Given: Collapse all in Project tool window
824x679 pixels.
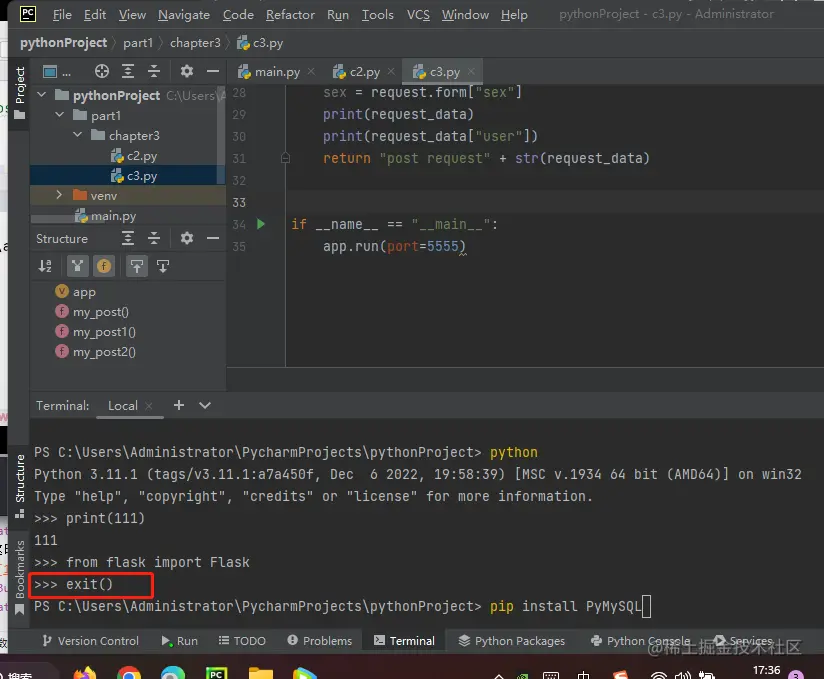Looking at the screenshot, I should coord(153,71).
